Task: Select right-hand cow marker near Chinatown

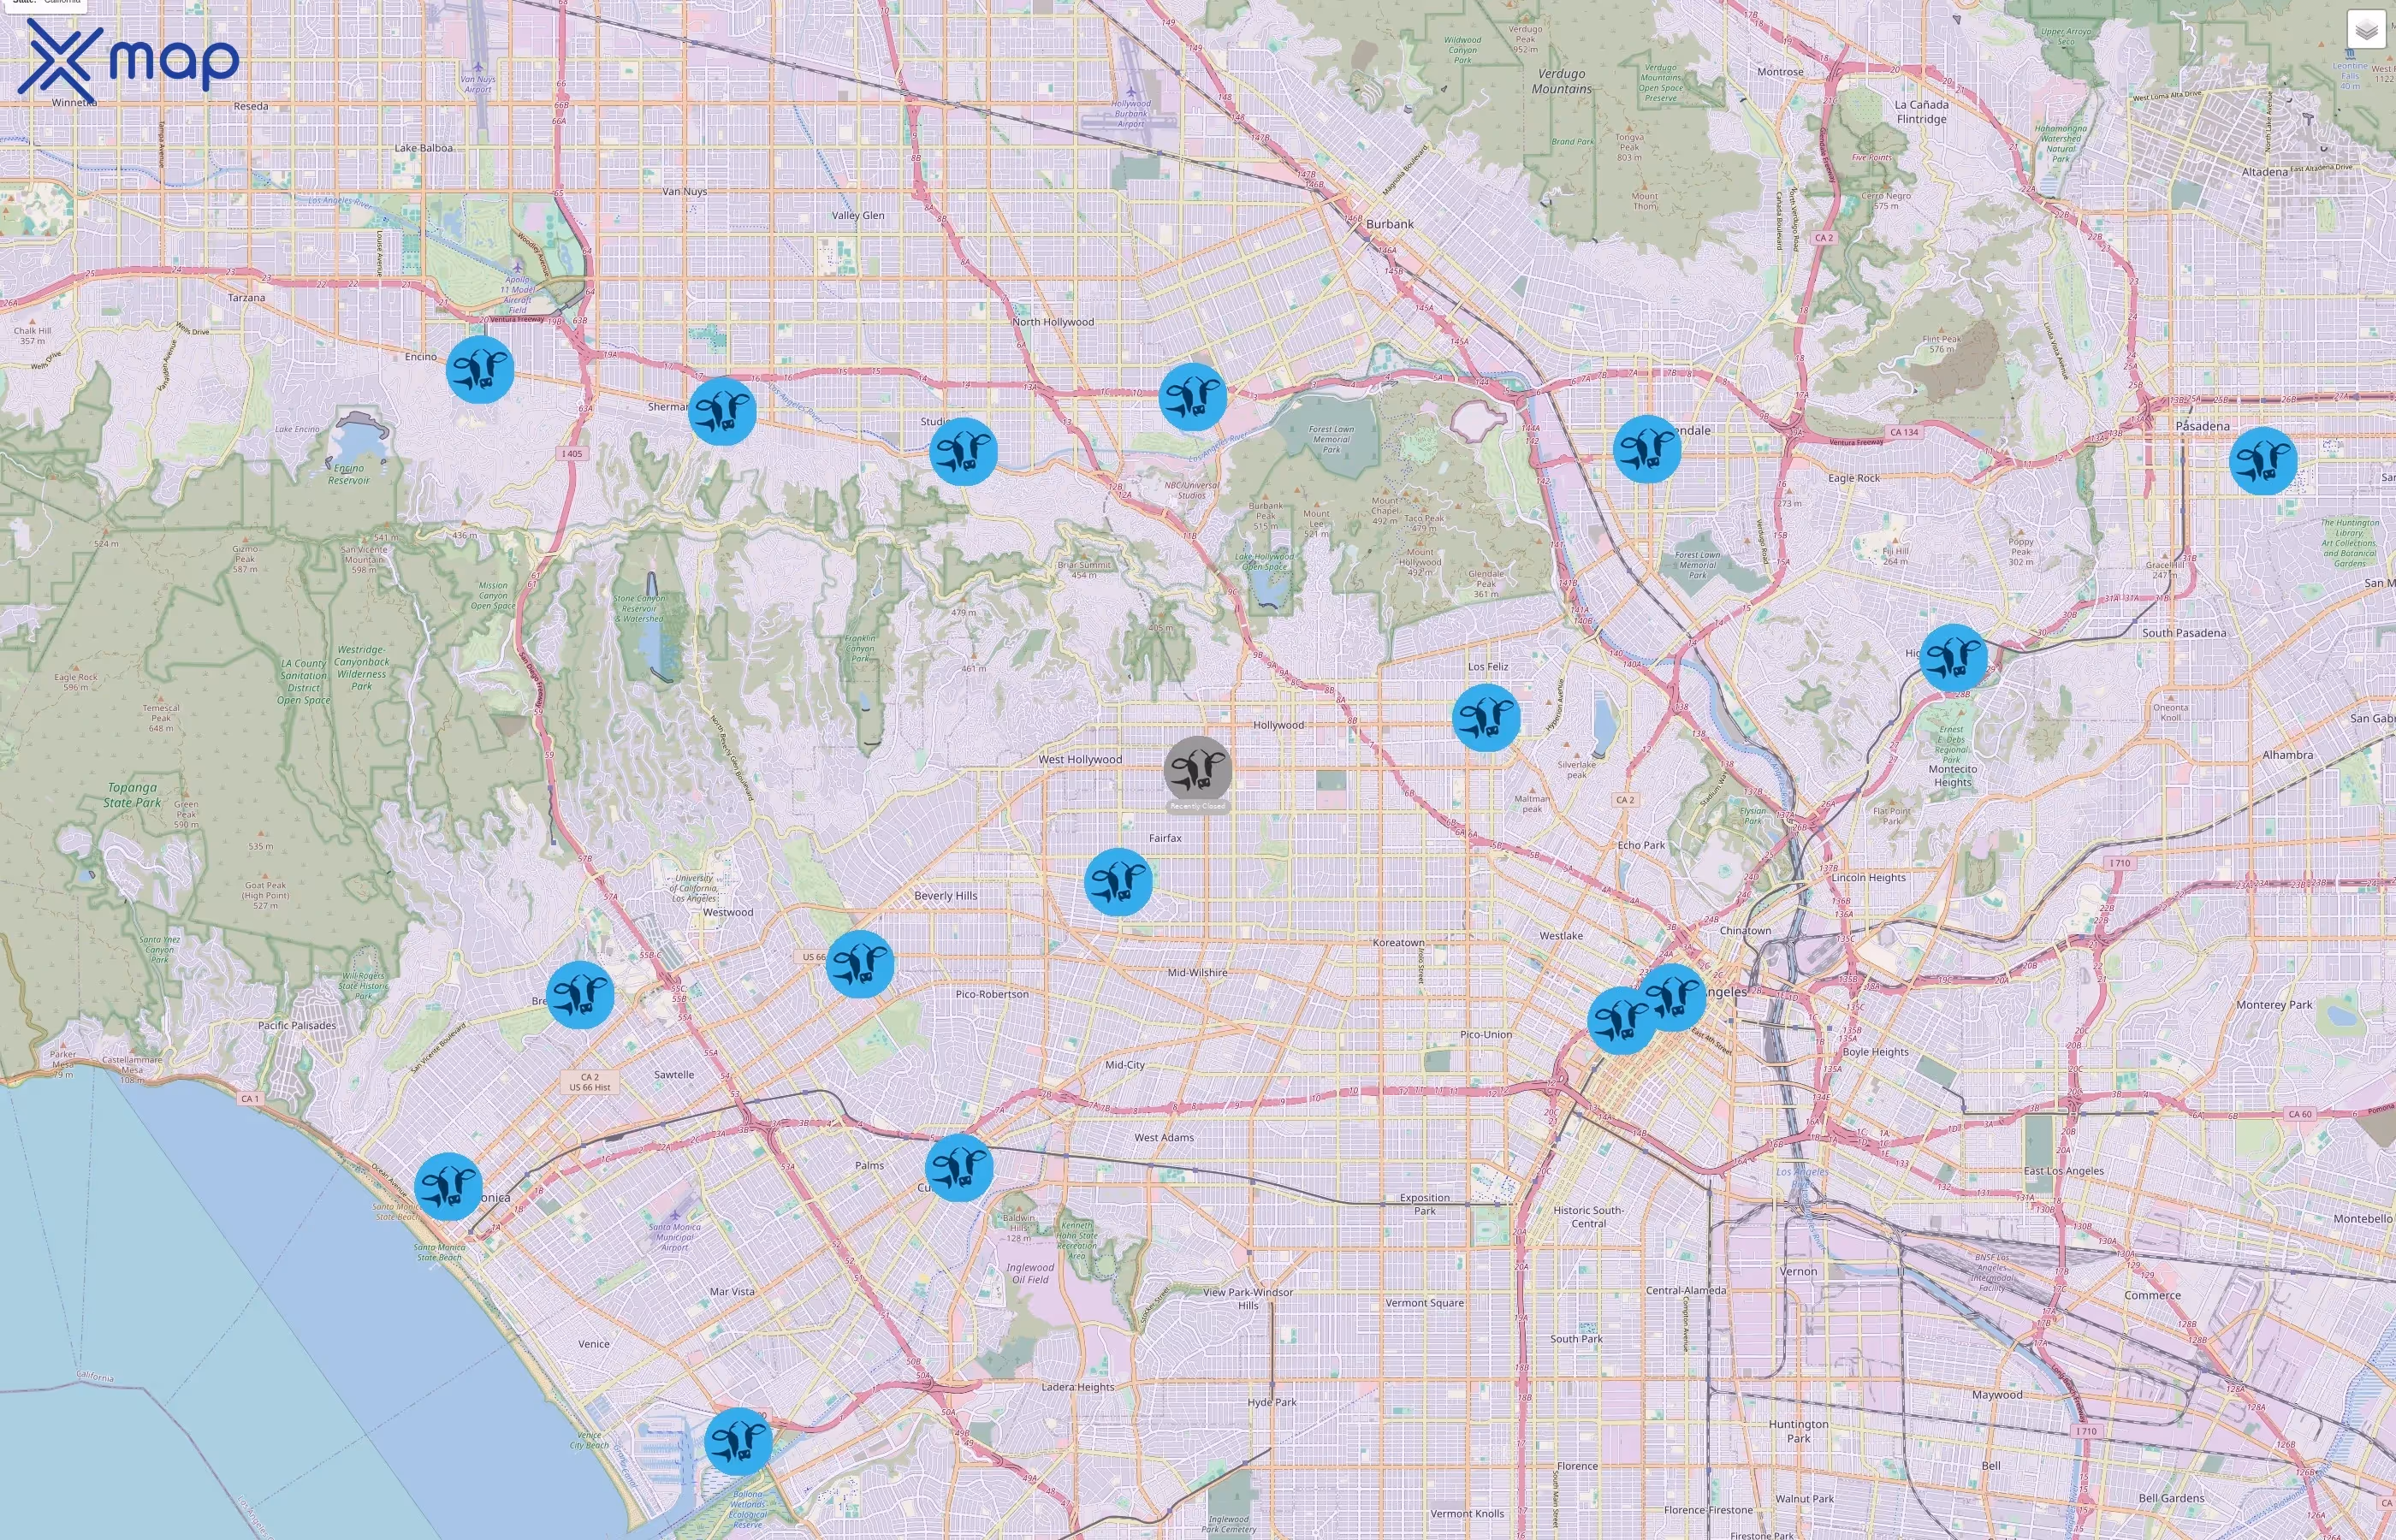Action: 1672,997
